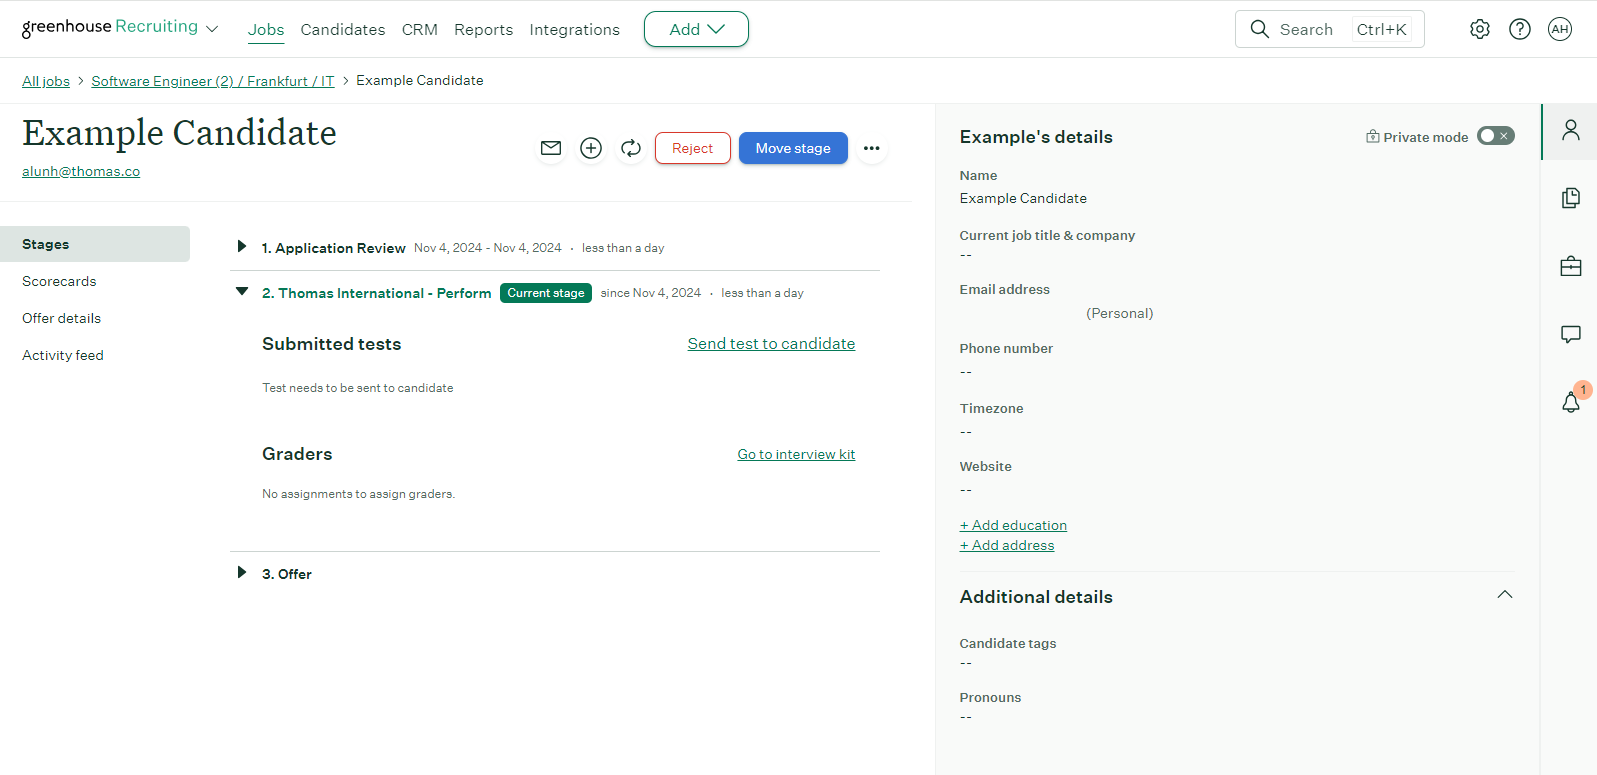Click the search magnifier icon
Image resolution: width=1597 pixels, height=775 pixels.
[1260, 29]
